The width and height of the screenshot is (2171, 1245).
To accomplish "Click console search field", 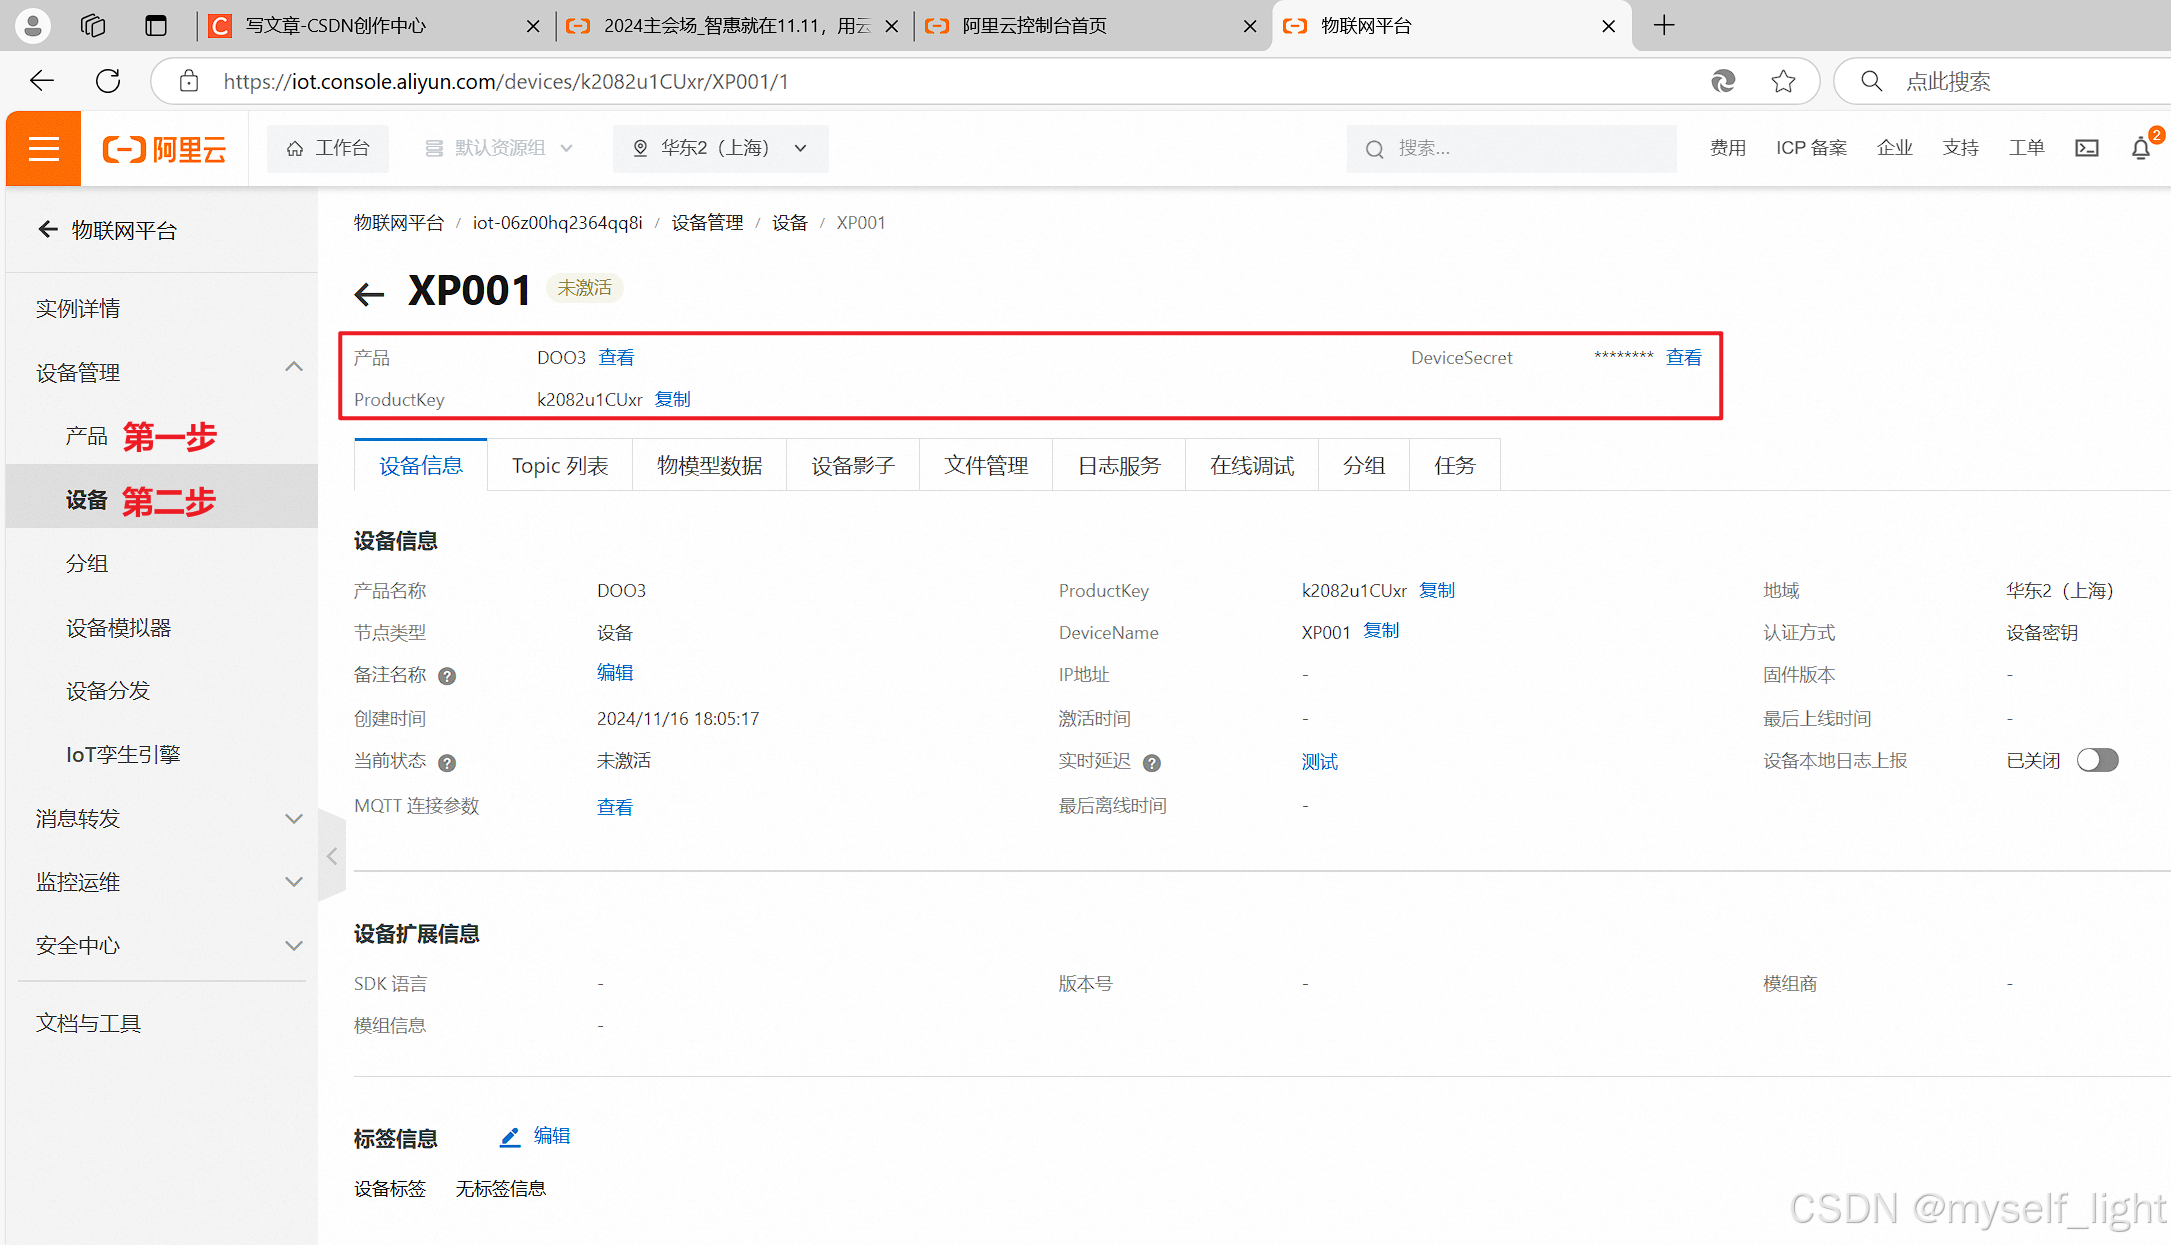I will [1511, 149].
